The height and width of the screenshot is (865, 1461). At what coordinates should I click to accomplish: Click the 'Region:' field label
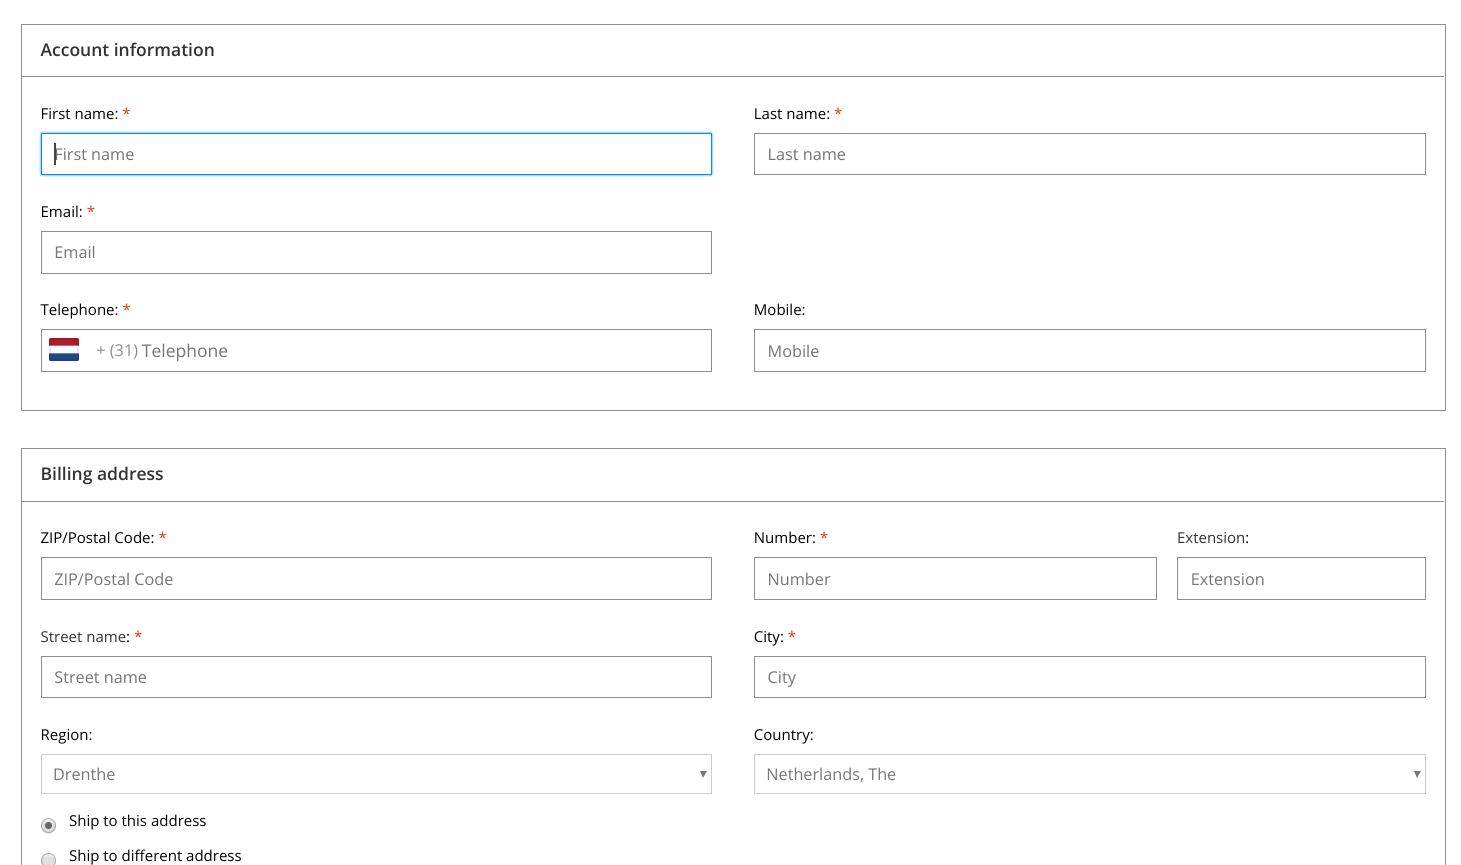66,735
